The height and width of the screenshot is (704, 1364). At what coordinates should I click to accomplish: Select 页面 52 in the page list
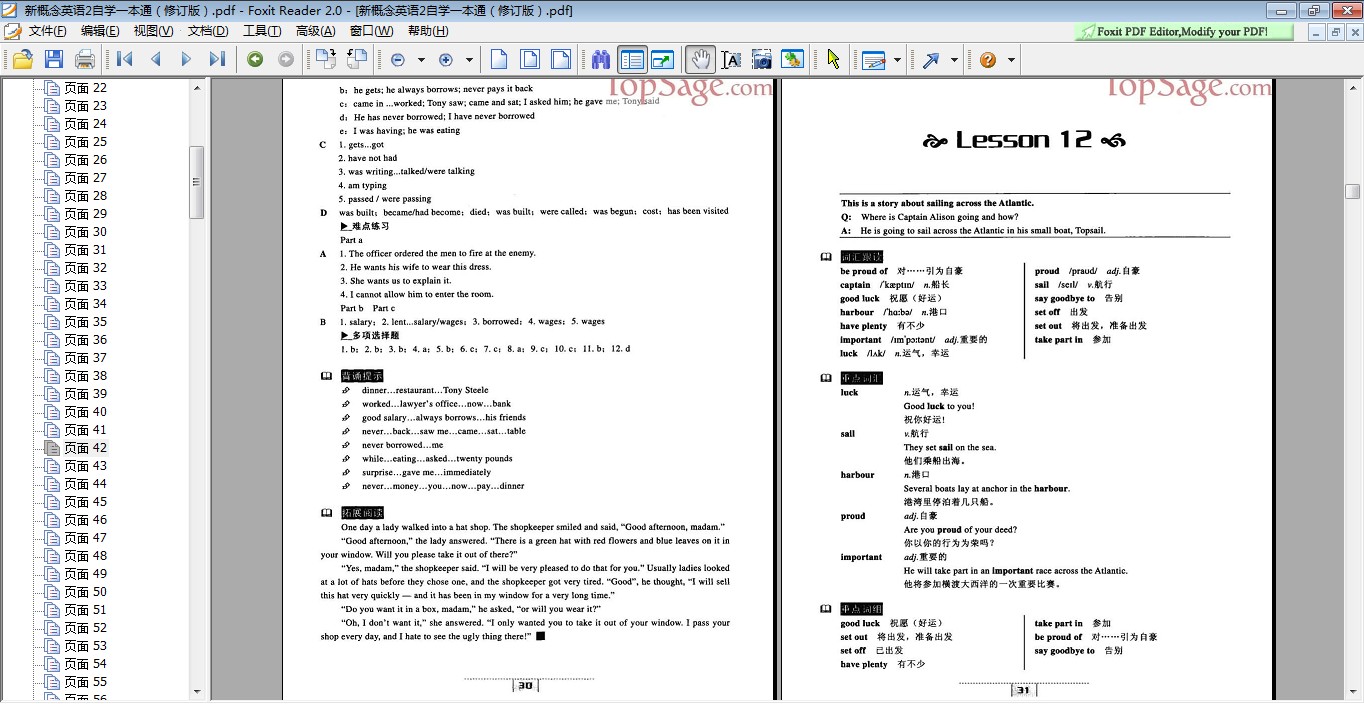pos(85,628)
